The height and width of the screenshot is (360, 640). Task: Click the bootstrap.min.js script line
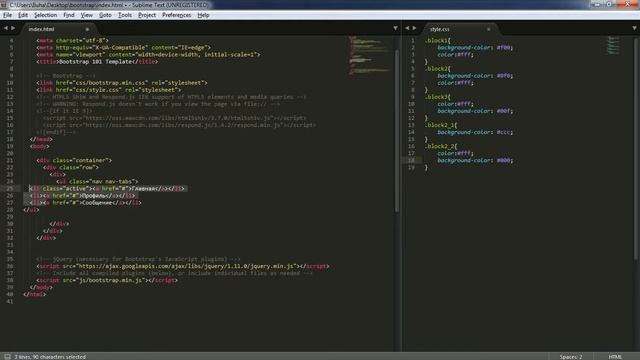(x=107, y=280)
